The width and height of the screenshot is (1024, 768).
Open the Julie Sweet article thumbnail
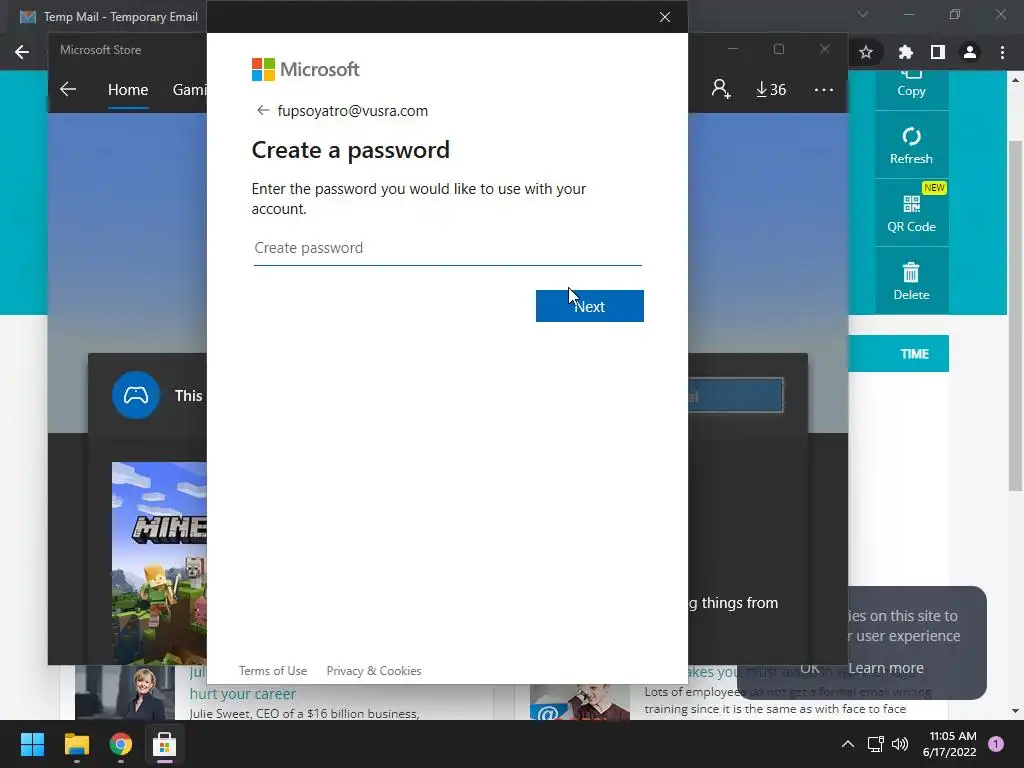click(x=125, y=692)
